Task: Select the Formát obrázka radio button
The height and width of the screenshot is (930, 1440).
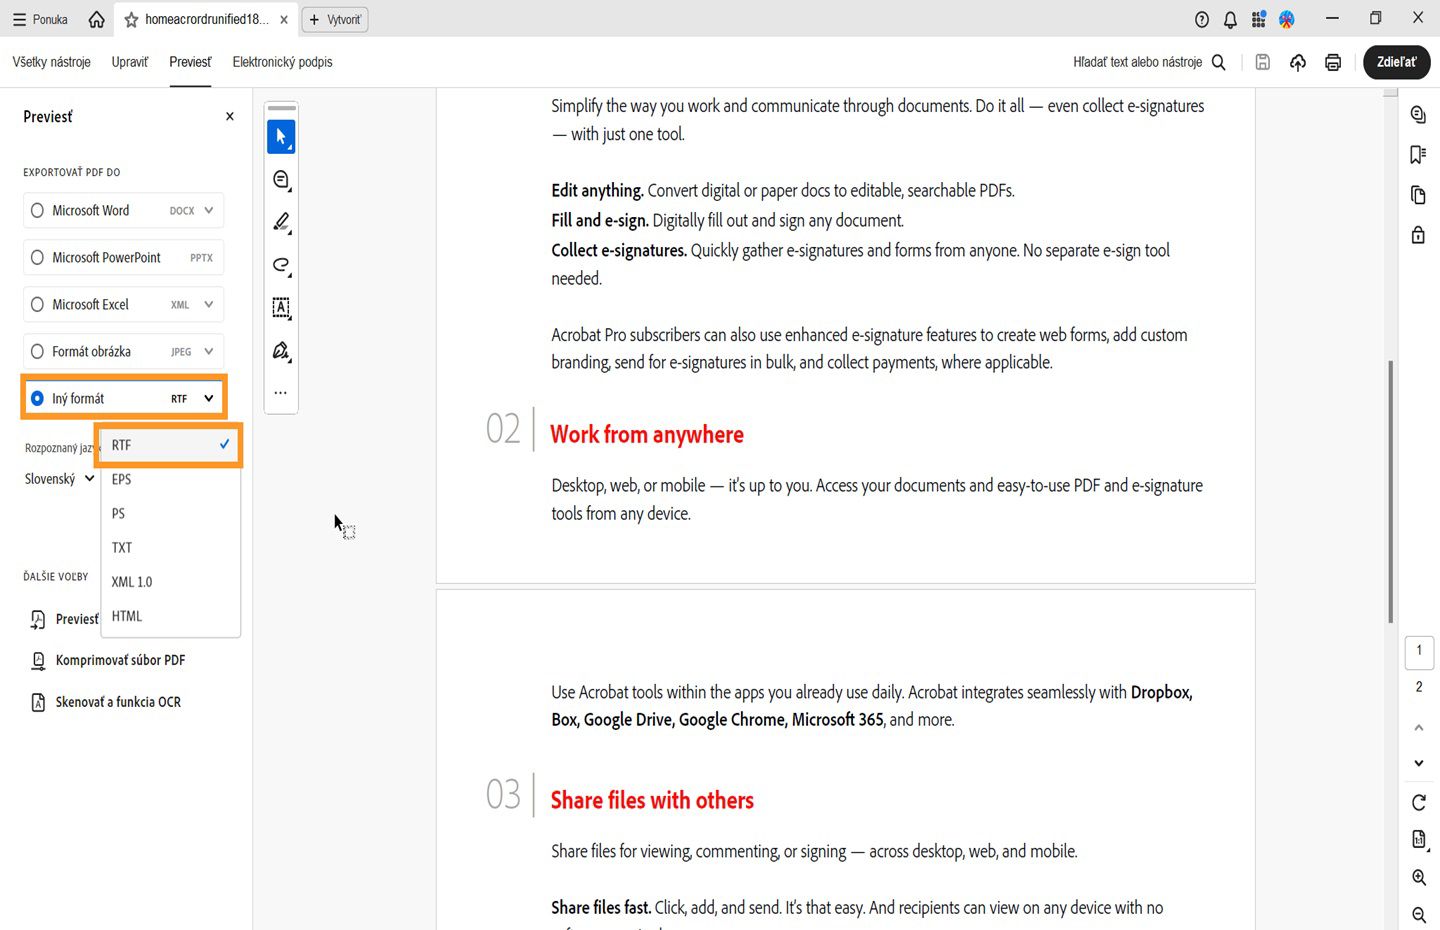Action: pos(37,352)
